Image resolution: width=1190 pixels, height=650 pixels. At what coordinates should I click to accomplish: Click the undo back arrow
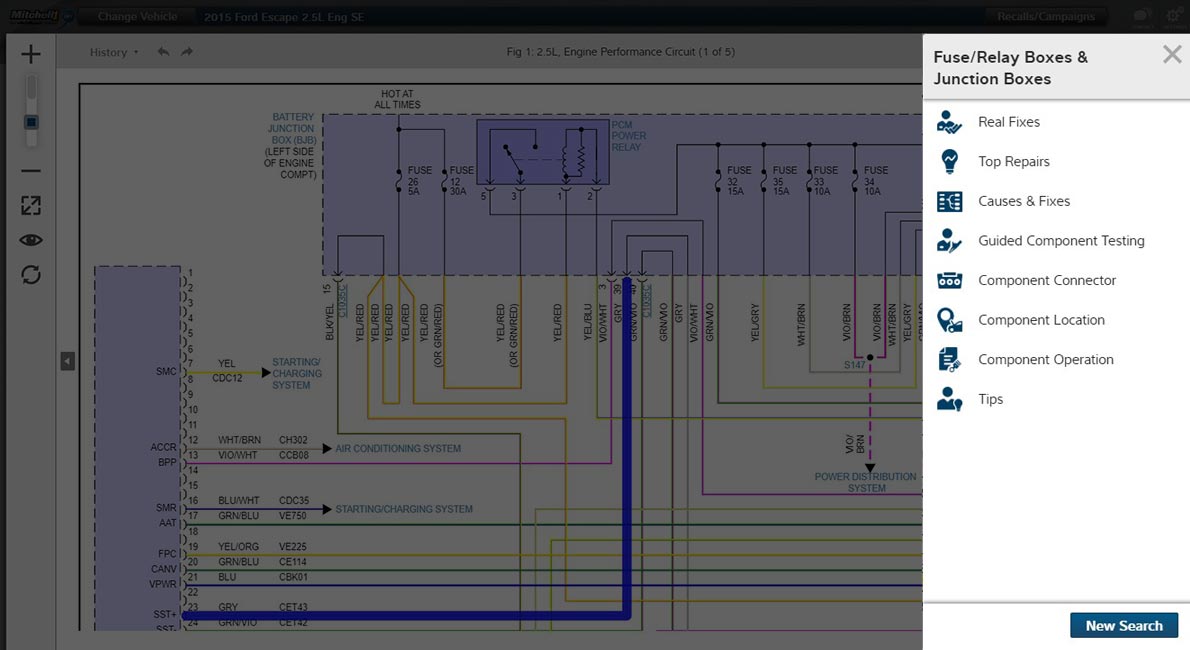(x=164, y=52)
